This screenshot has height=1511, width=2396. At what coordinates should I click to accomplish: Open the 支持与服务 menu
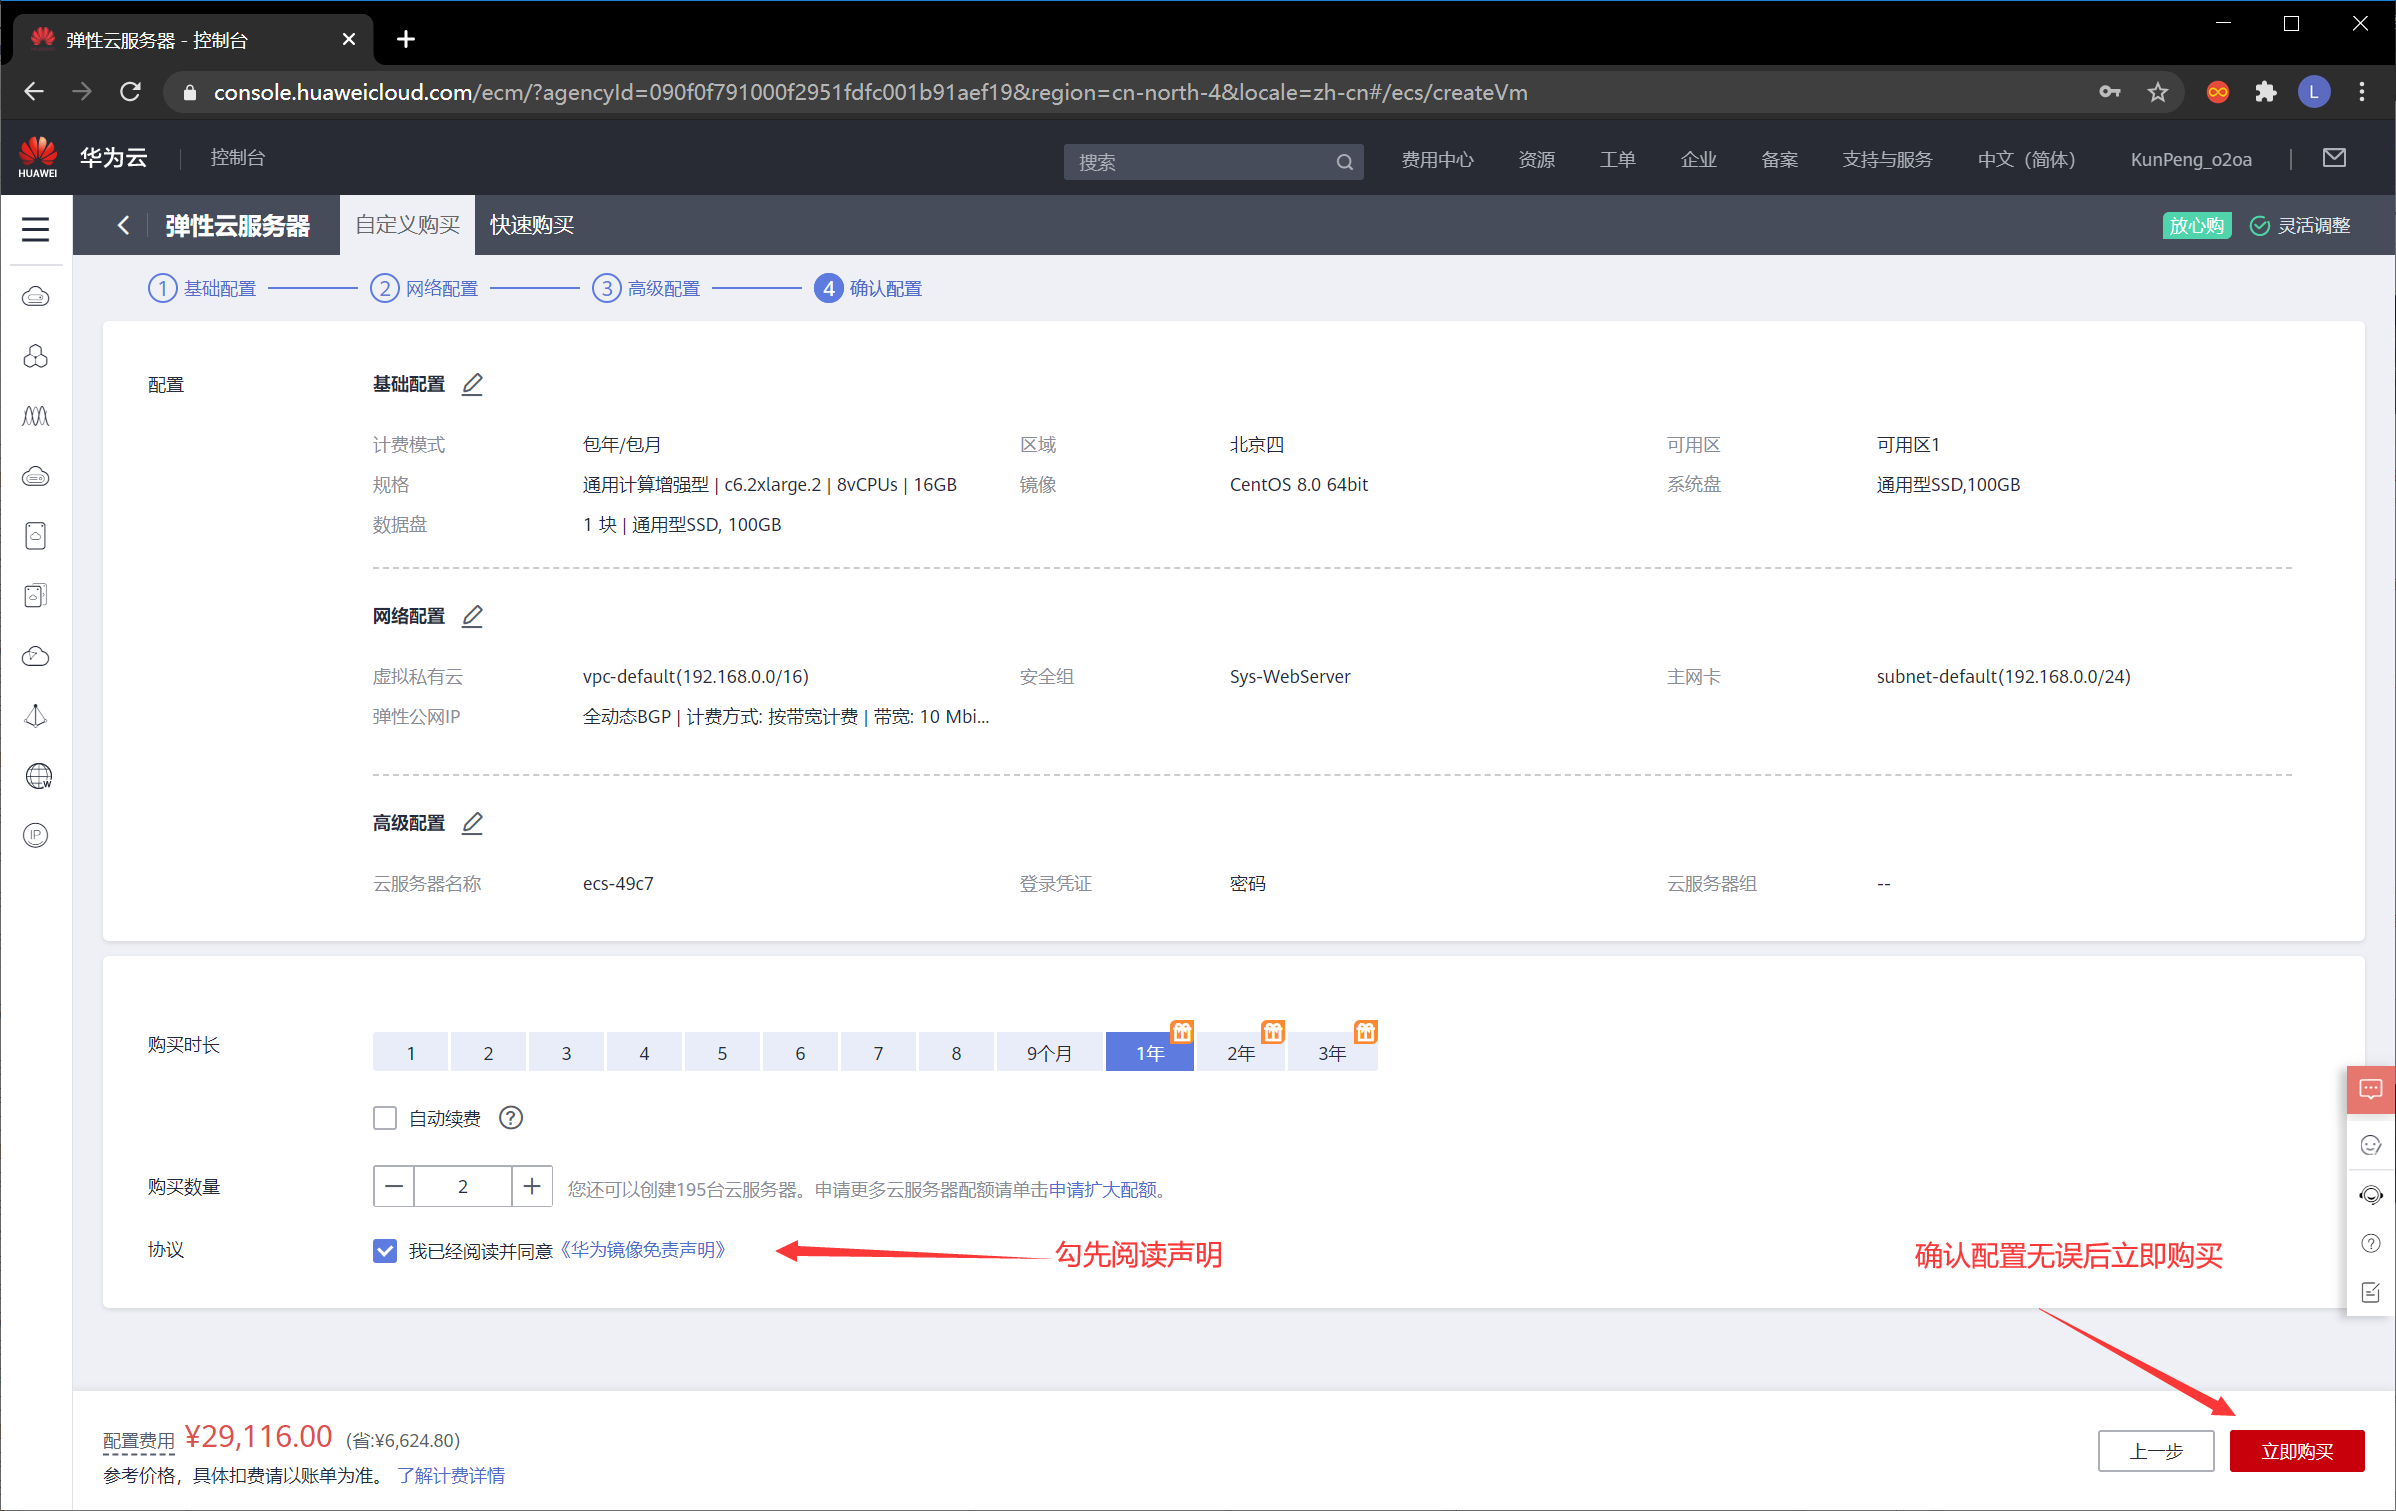pos(1887,159)
